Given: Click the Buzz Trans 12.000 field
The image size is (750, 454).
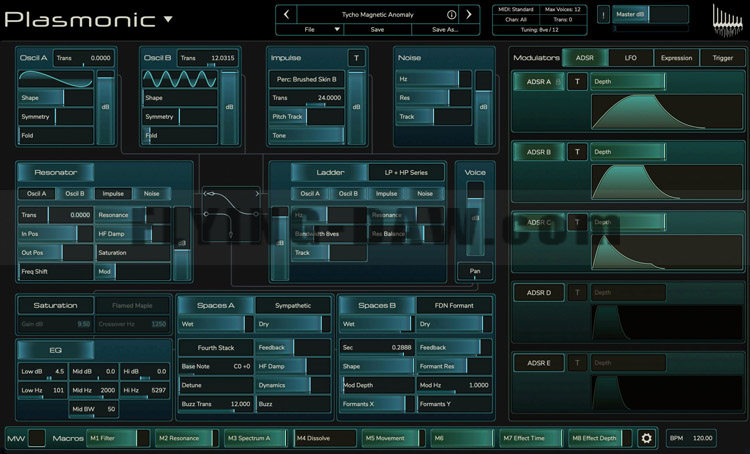Looking at the screenshot, I should click(x=216, y=404).
